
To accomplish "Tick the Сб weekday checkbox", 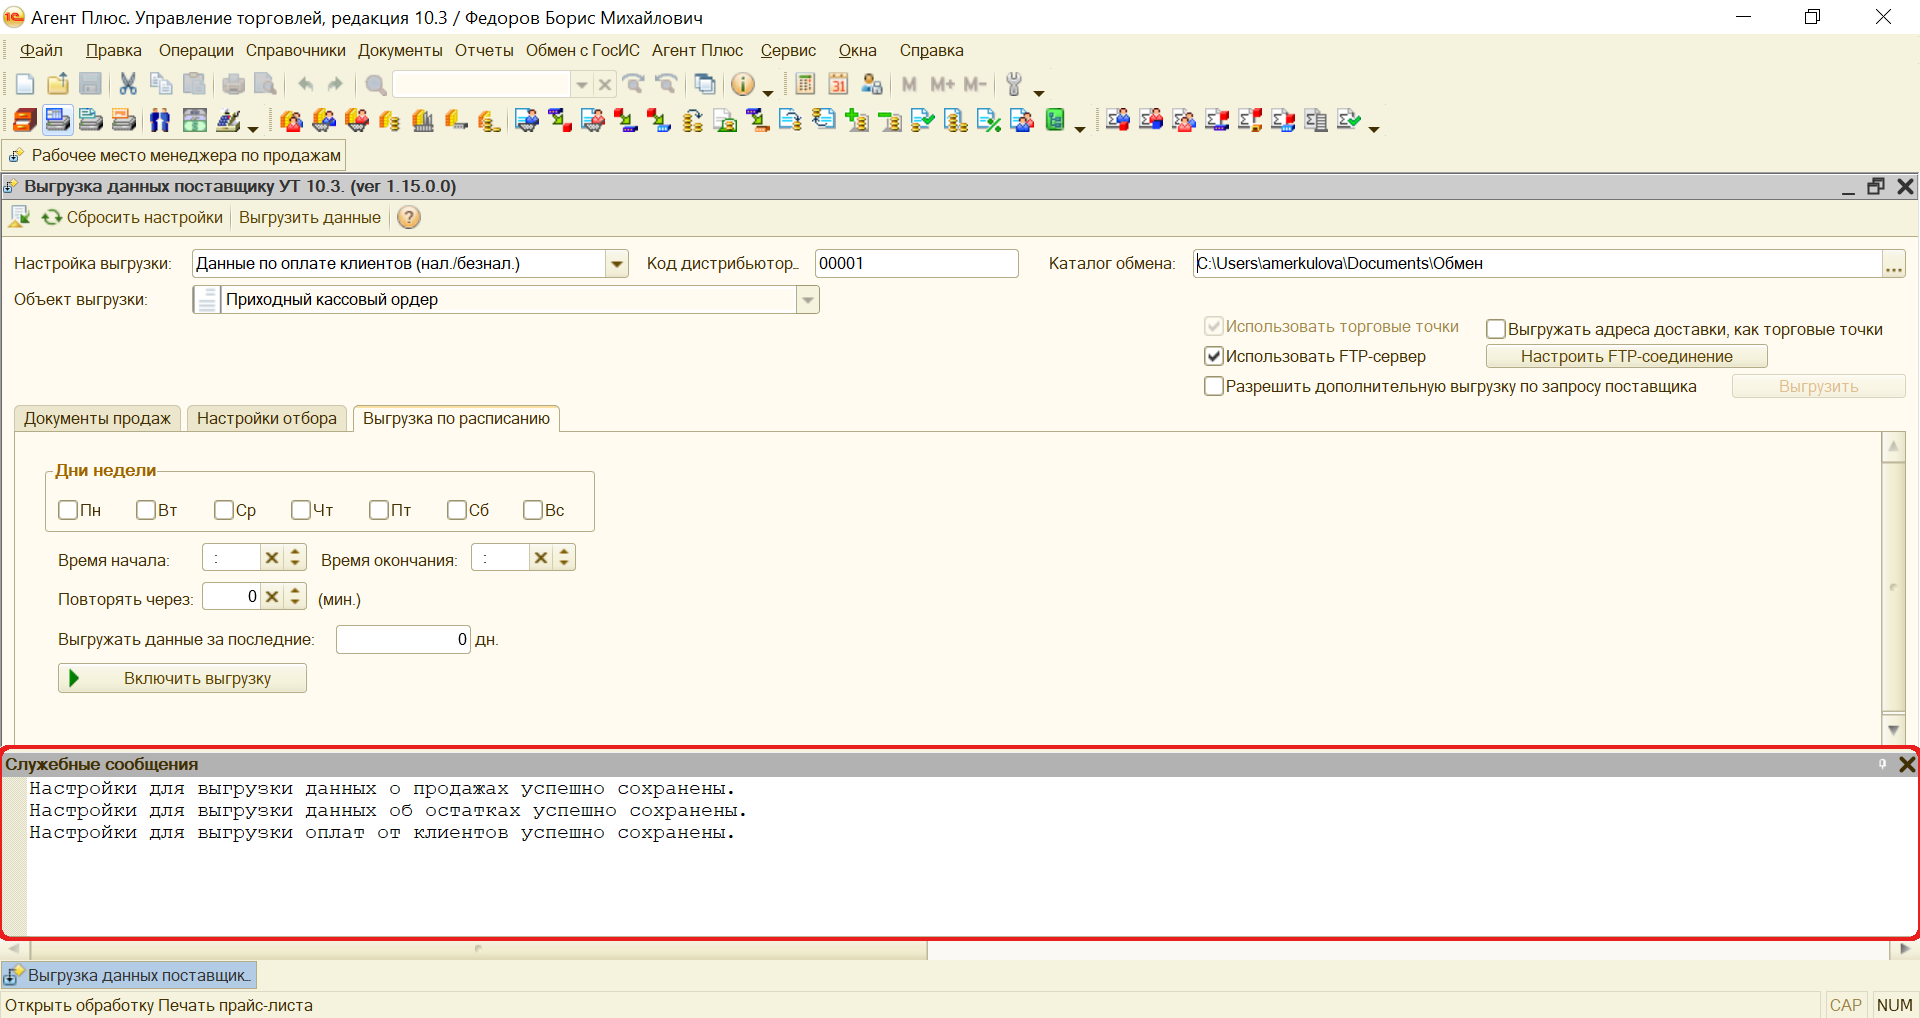I will [x=457, y=510].
